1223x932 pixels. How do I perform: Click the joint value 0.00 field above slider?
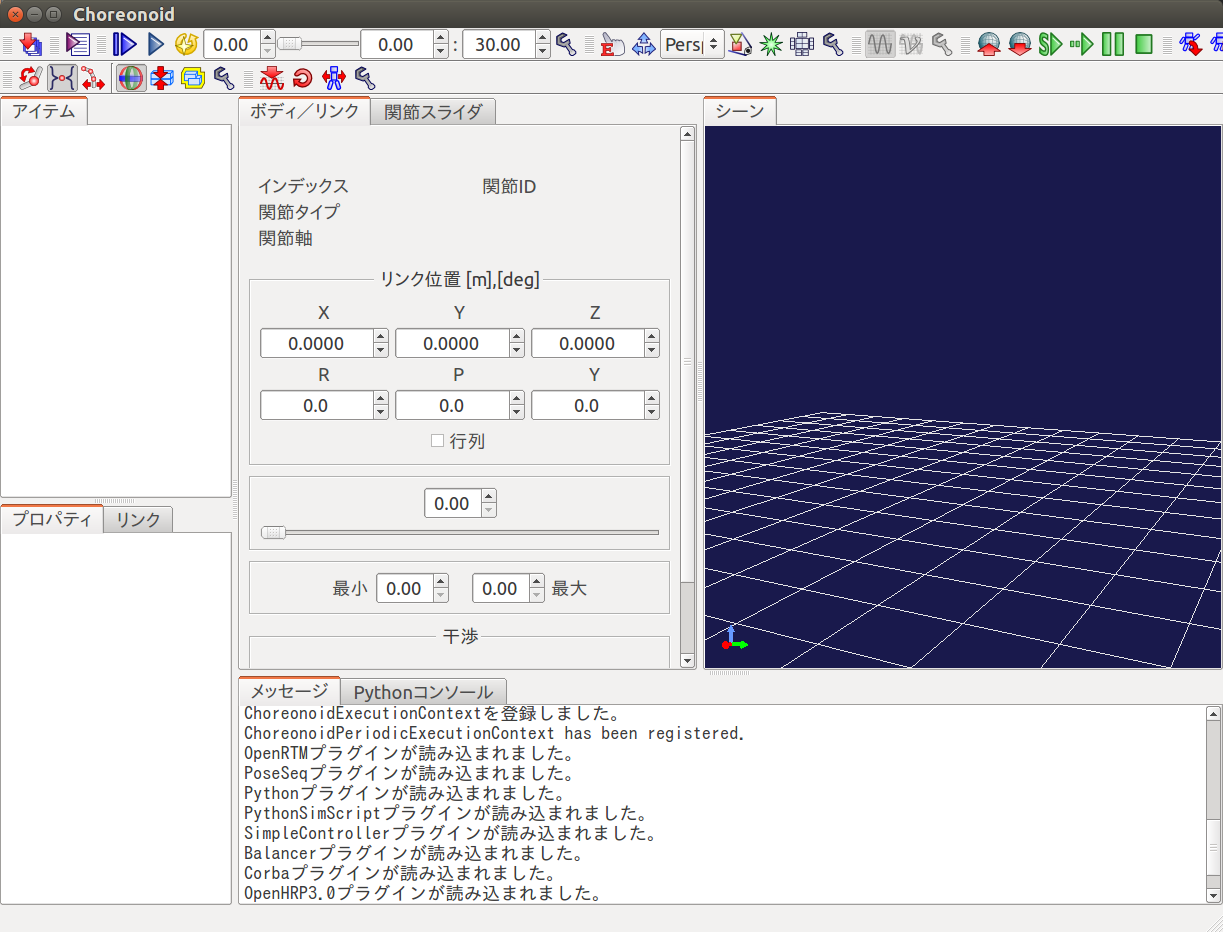[452, 503]
